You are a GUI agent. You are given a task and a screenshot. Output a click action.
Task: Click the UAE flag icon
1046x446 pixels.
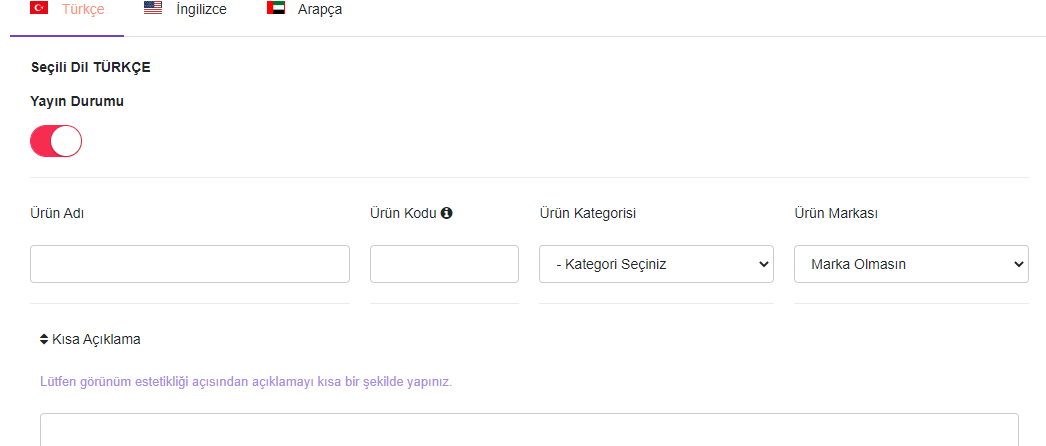pos(276,9)
